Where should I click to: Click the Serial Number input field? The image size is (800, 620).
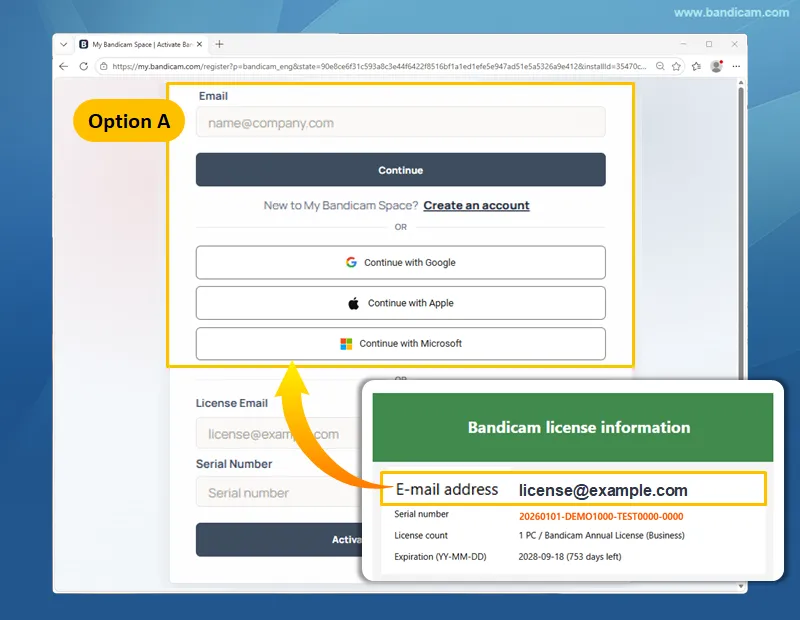pos(279,492)
